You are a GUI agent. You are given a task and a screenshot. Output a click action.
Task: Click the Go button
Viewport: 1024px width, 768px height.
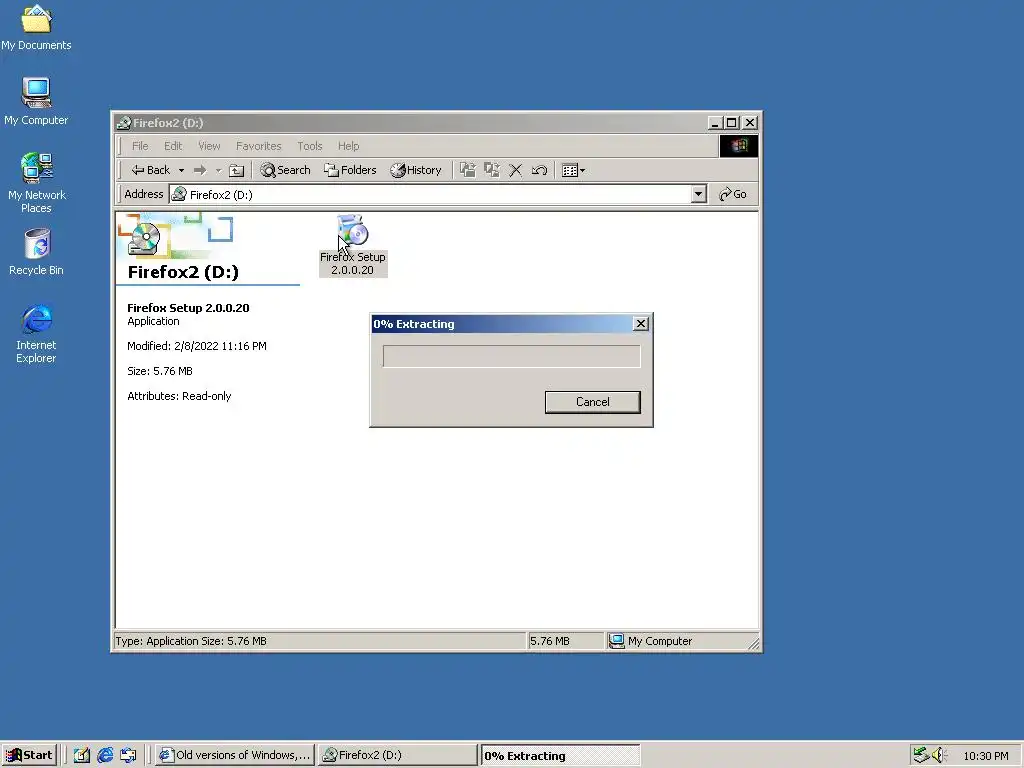733,194
